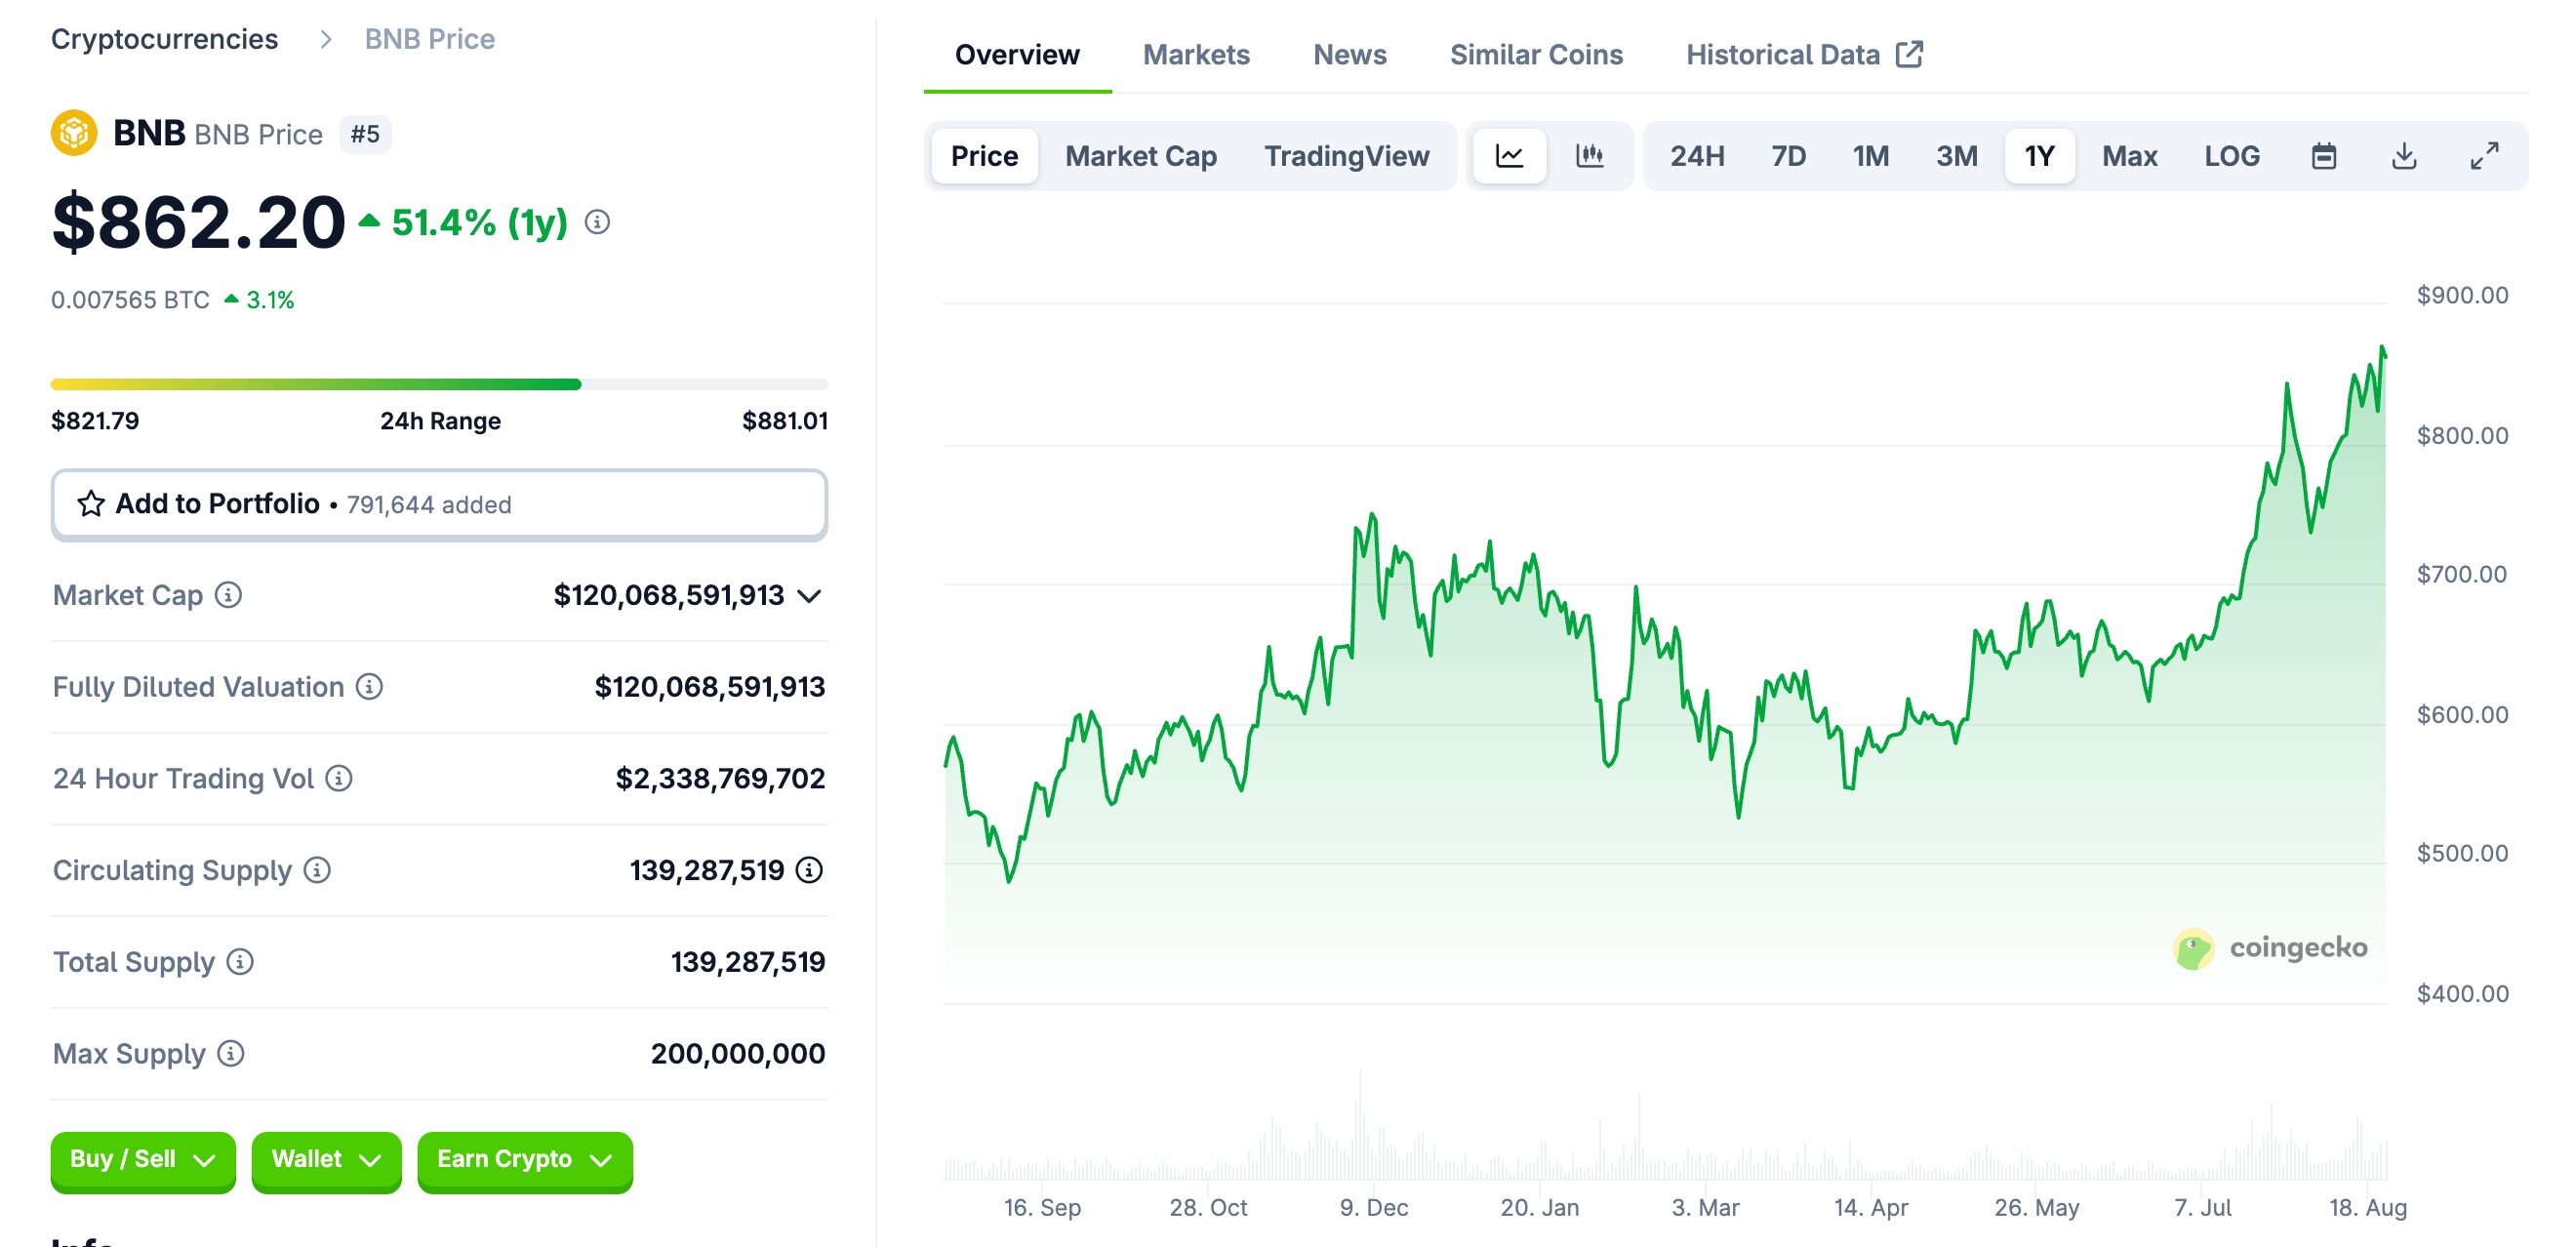This screenshot has height=1247, width=2576.
Task: Click the star icon in Add to Portfolio
Action: (x=90, y=504)
